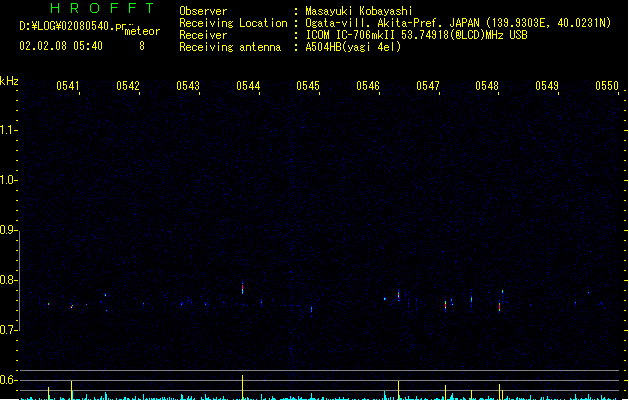
Task: Click the 0550 time marker
Action: pos(607,86)
